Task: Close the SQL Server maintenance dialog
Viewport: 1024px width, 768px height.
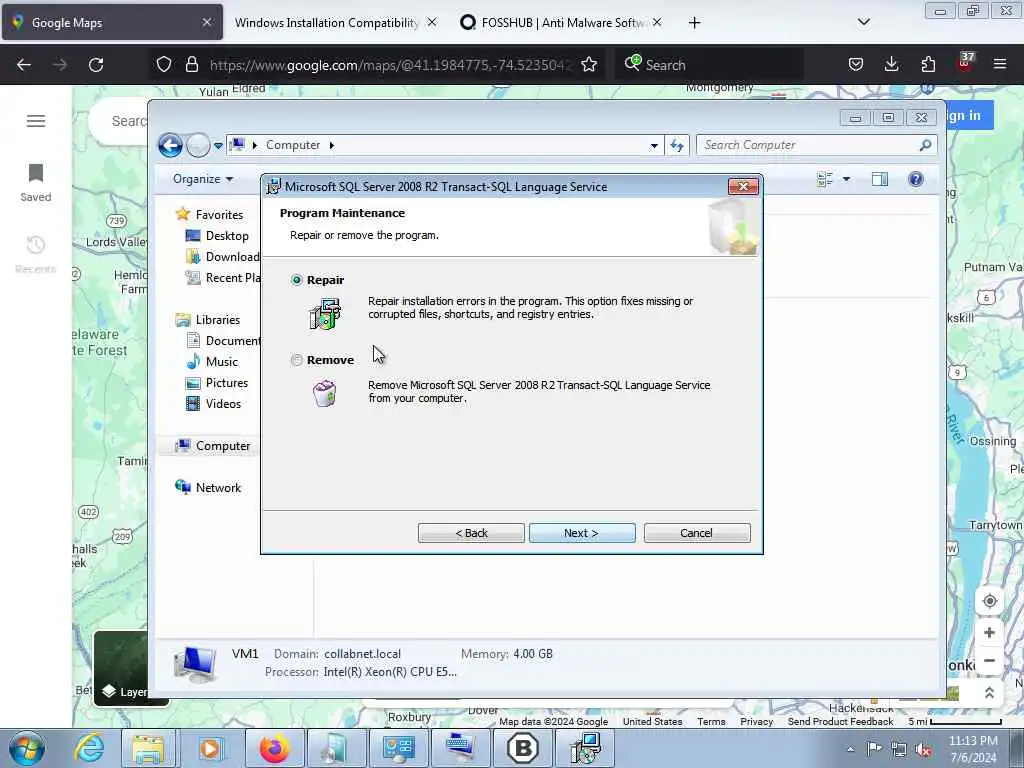Action: click(x=743, y=187)
